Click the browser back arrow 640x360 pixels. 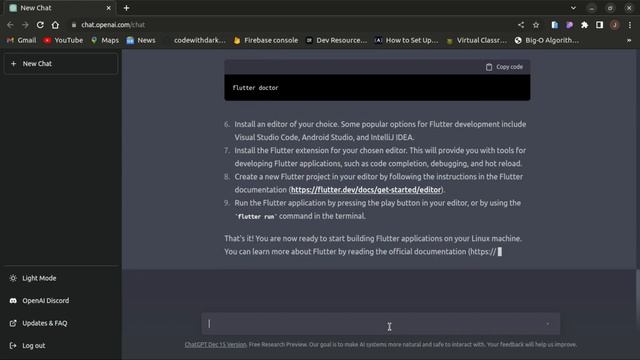coord(10,25)
